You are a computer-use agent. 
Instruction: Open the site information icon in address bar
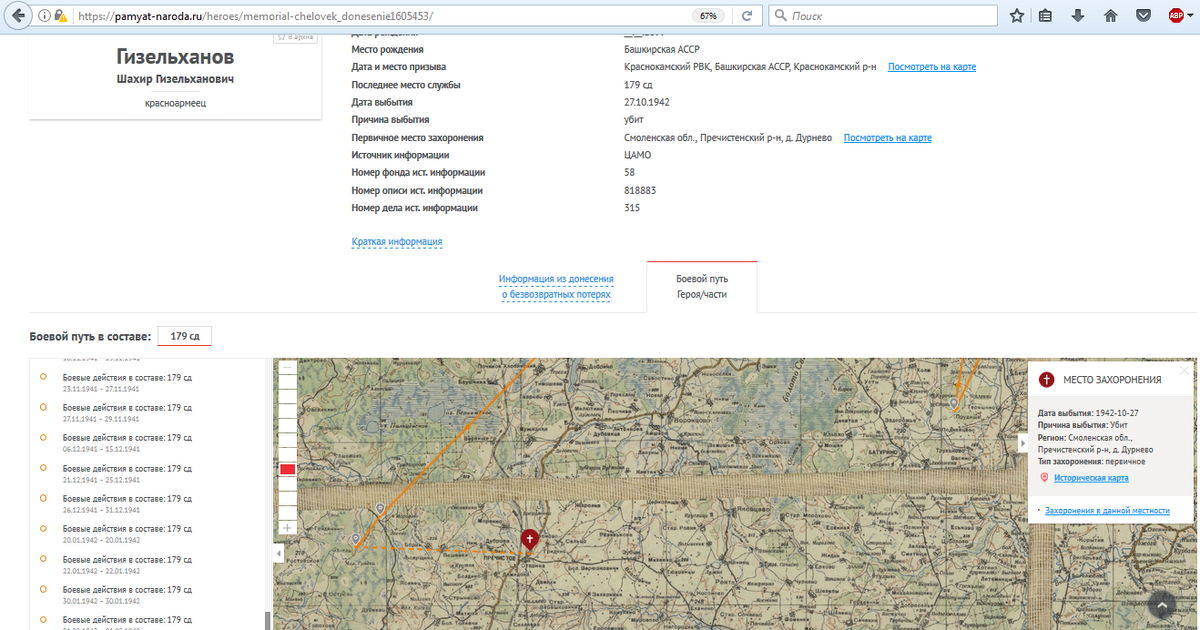[46, 16]
